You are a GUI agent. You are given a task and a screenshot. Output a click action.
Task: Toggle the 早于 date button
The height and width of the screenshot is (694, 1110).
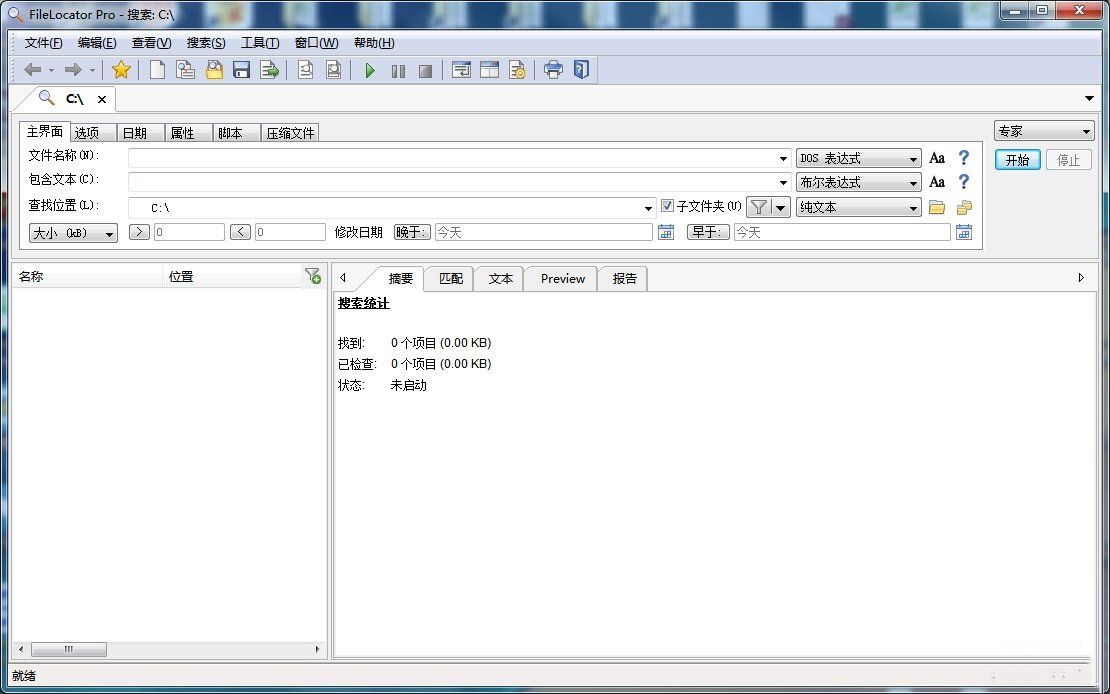pyautogui.click(x=708, y=232)
